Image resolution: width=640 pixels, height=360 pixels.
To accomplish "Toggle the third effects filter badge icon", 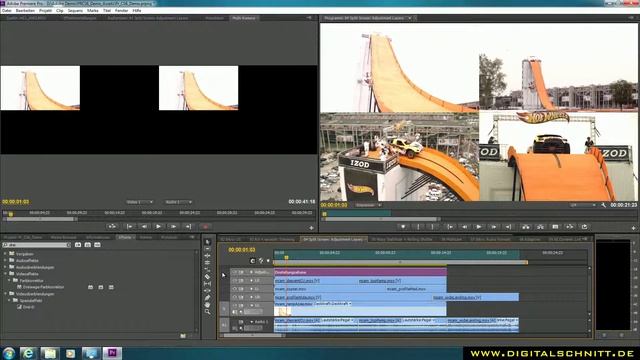I will (98, 245).
